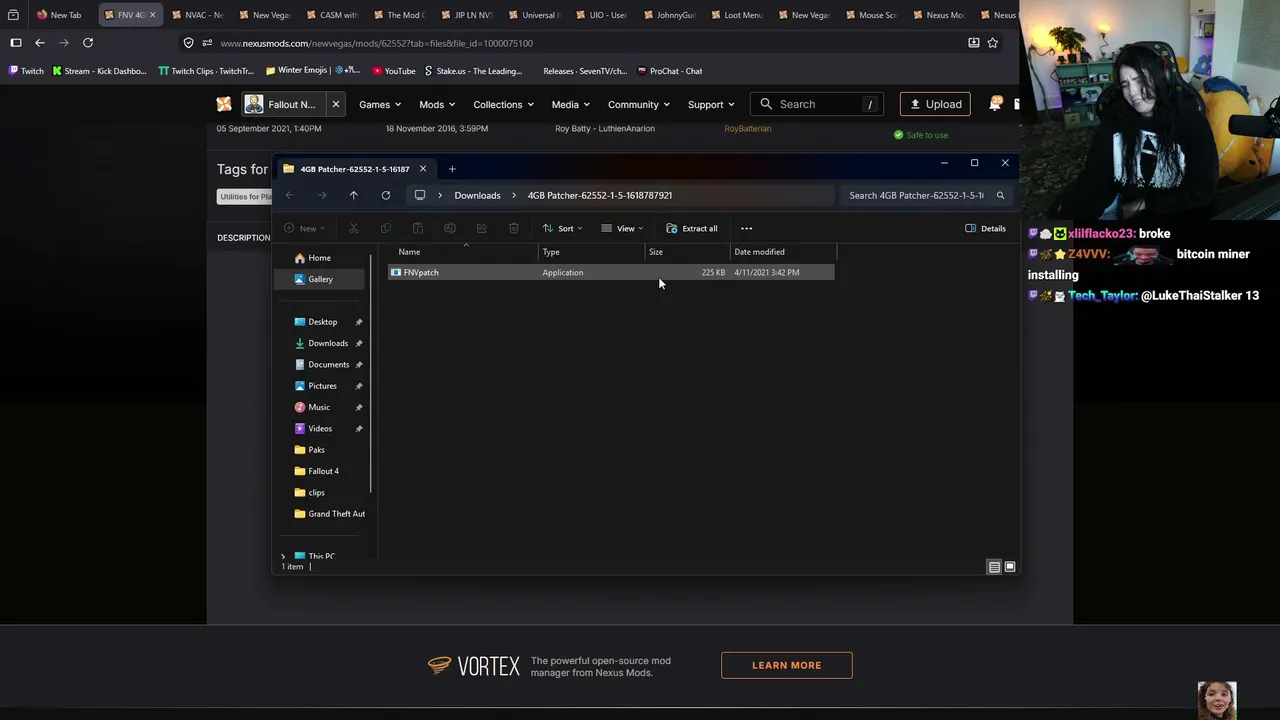The height and width of the screenshot is (720, 1280).
Task: Sort files by the Type column
Action: click(592, 252)
